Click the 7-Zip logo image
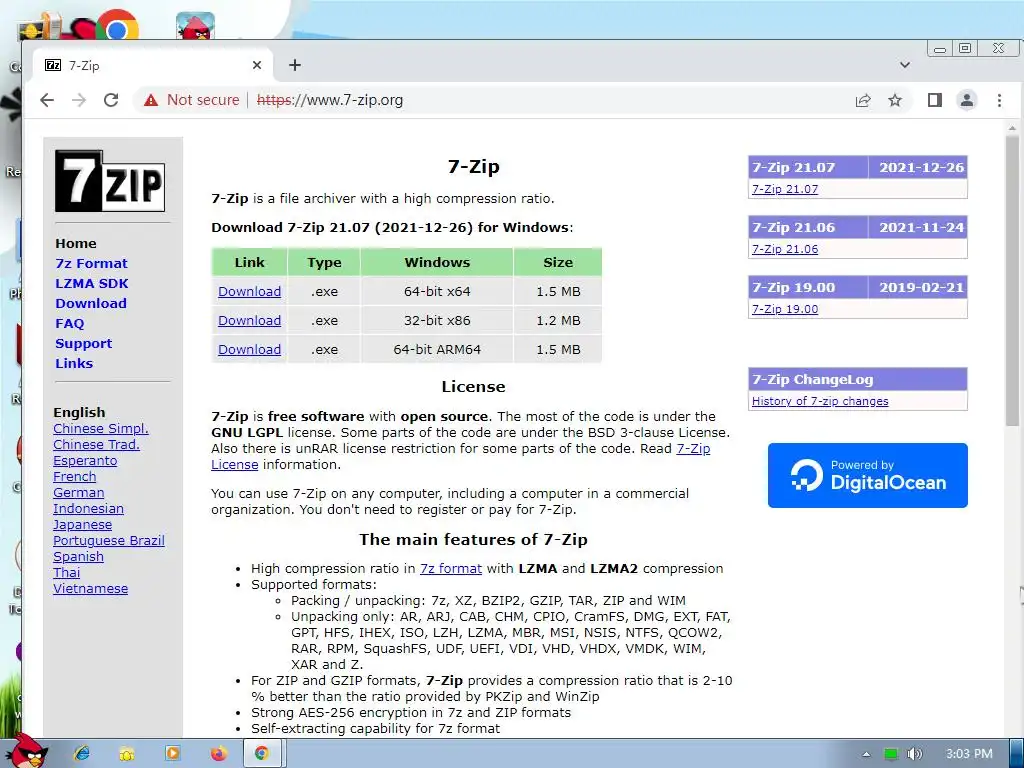The height and width of the screenshot is (768, 1024). point(110,181)
